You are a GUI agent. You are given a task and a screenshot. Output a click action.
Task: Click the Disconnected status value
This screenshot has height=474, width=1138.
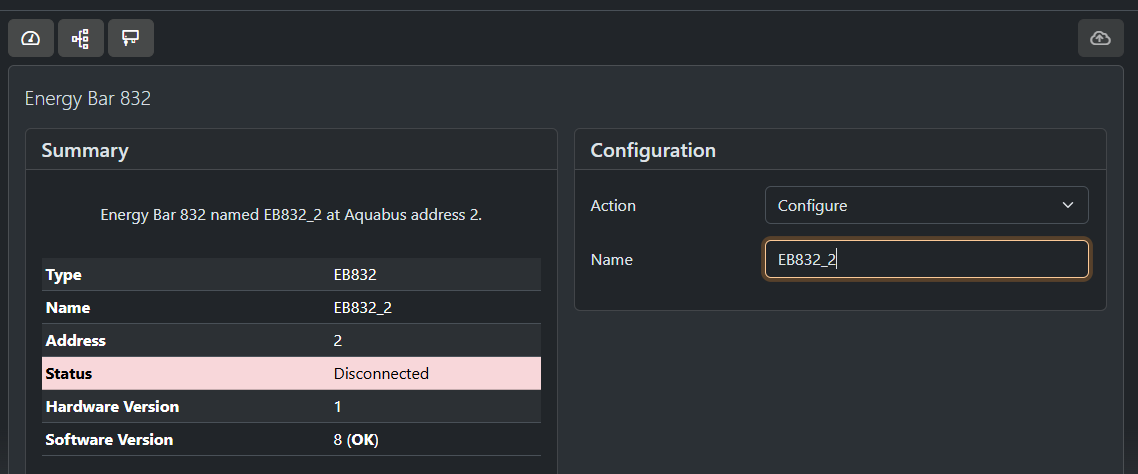(381, 373)
